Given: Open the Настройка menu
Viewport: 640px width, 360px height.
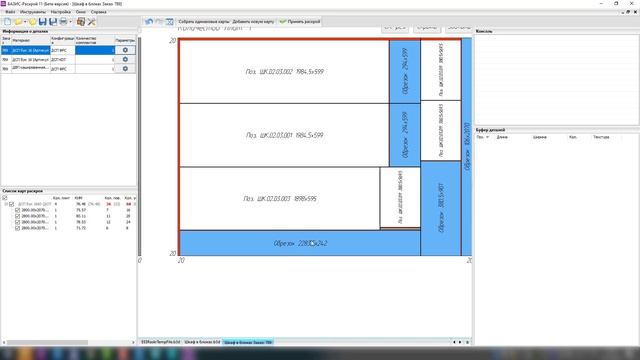Looking at the screenshot, I should pyautogui.click(x=60, y=12).
